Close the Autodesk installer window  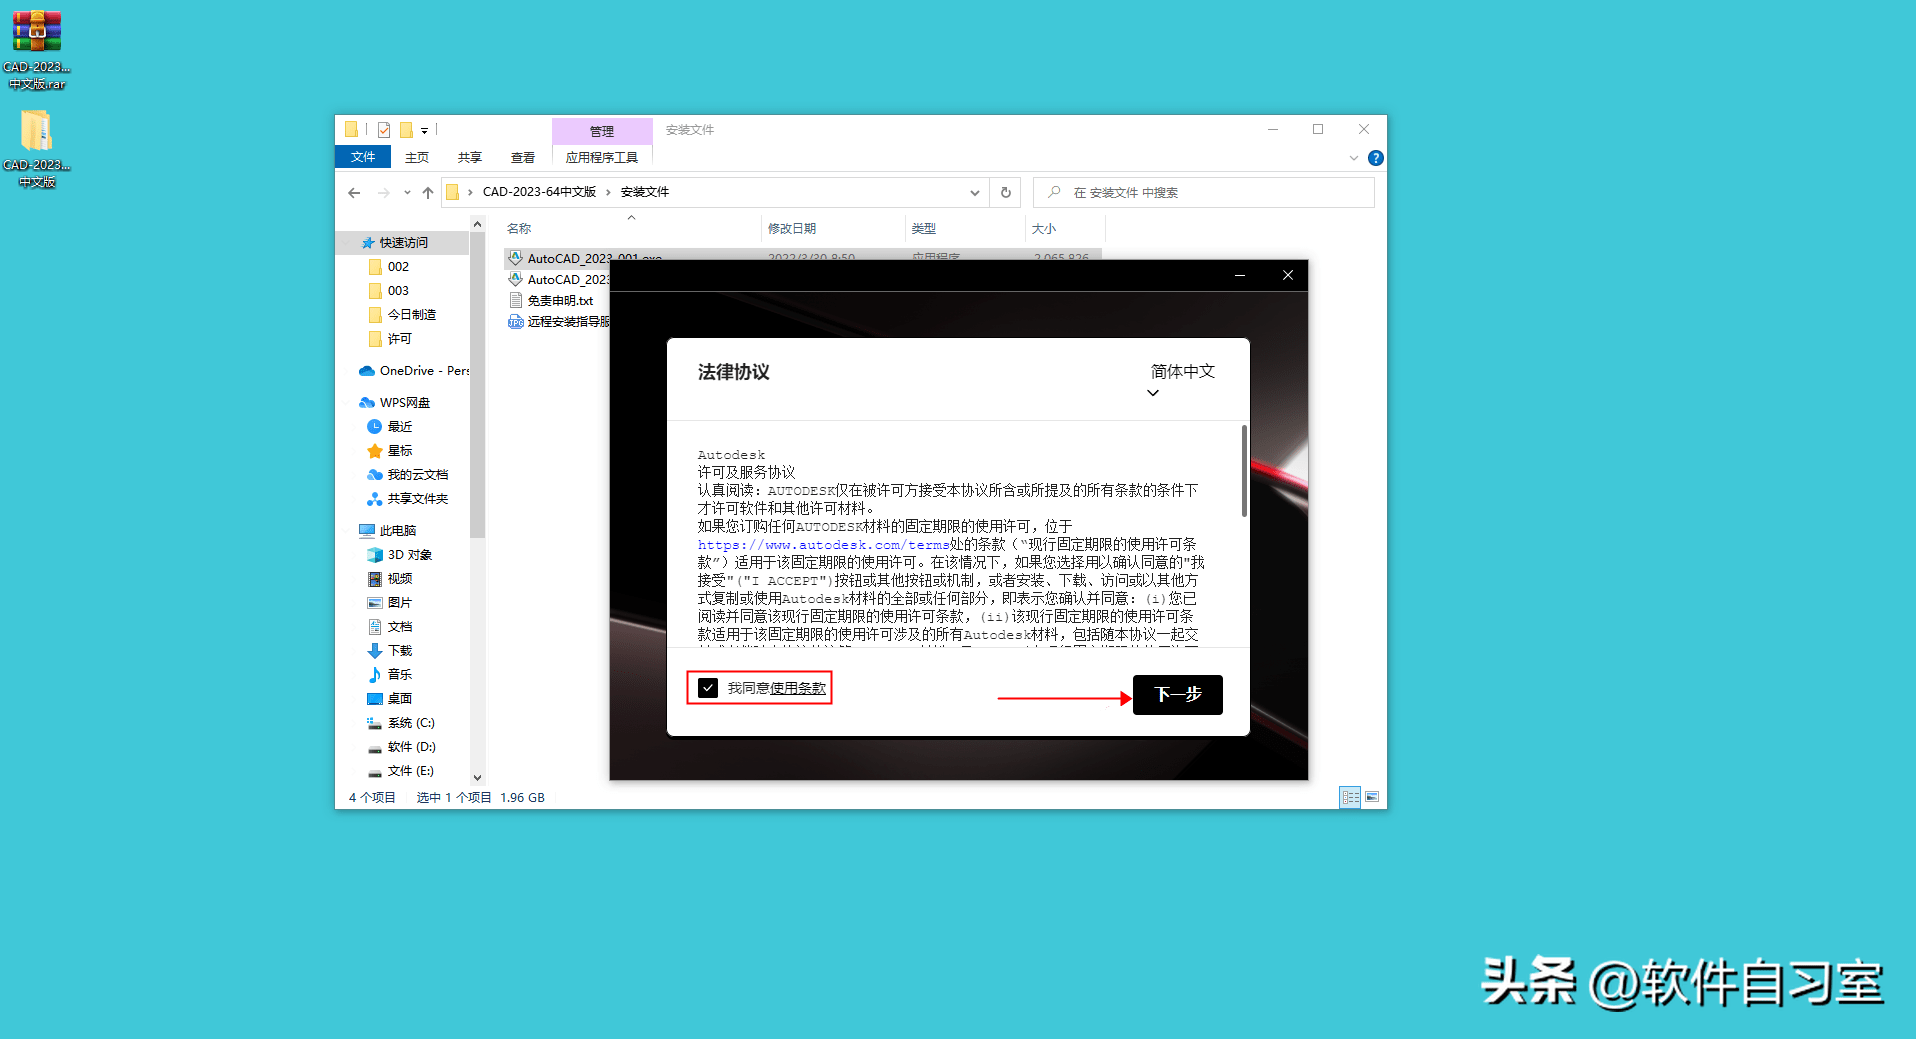tap(1288, 275)
